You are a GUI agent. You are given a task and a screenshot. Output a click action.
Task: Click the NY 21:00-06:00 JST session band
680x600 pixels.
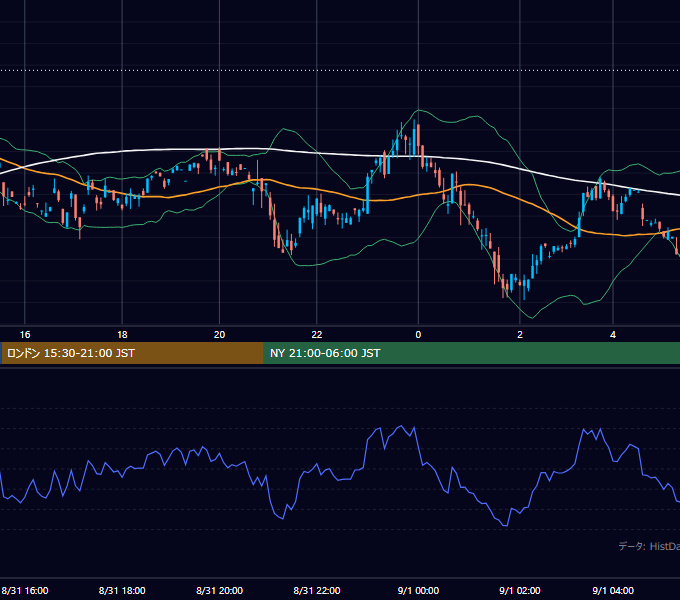(x=472, y=353)
